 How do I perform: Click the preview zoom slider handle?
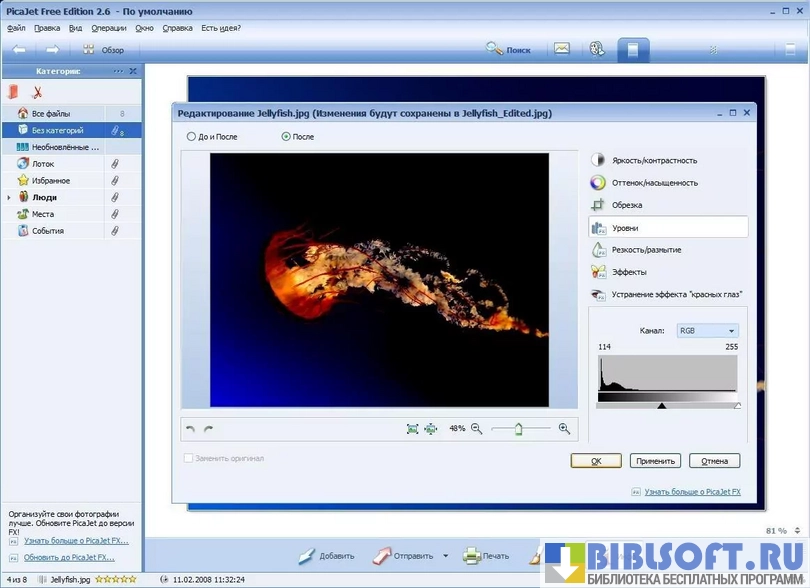click(x=518, y=428)
